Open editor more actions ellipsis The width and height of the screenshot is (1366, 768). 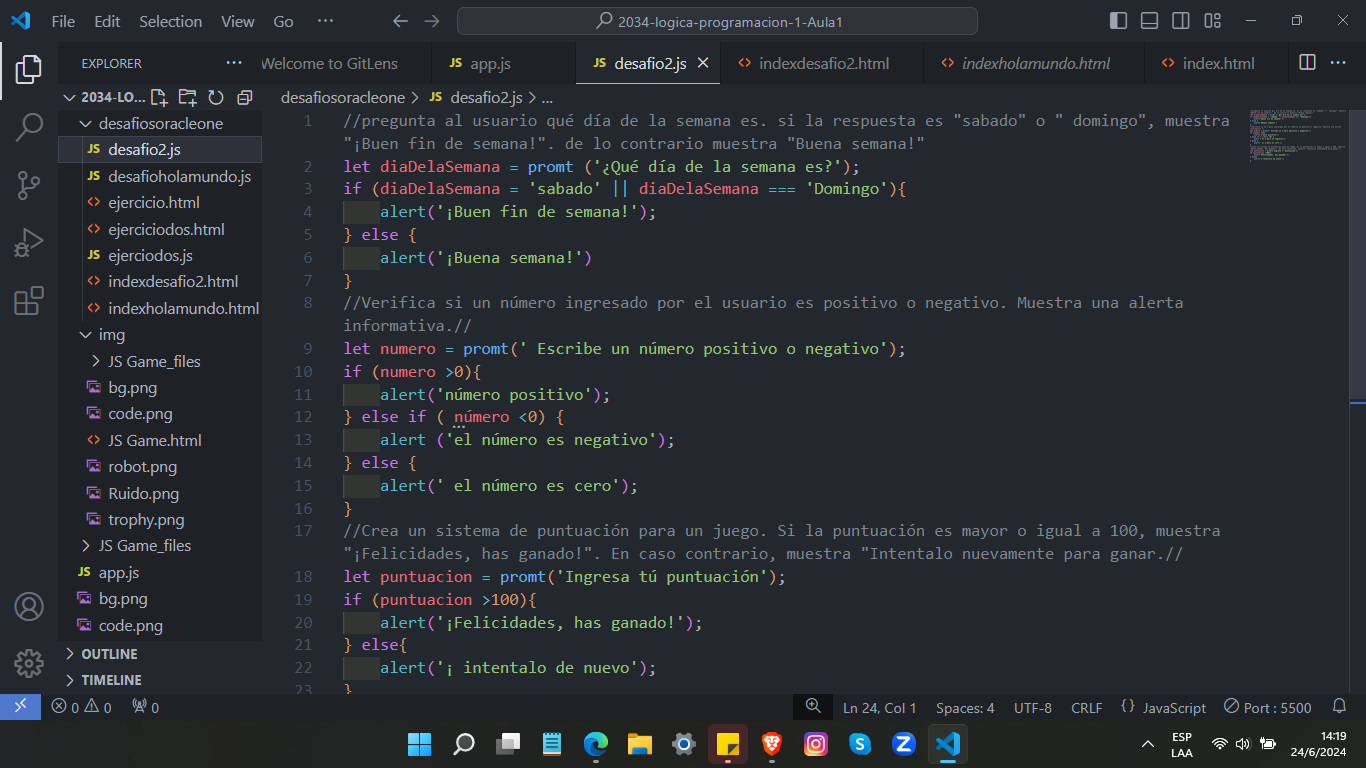(x=1338, y=63)
